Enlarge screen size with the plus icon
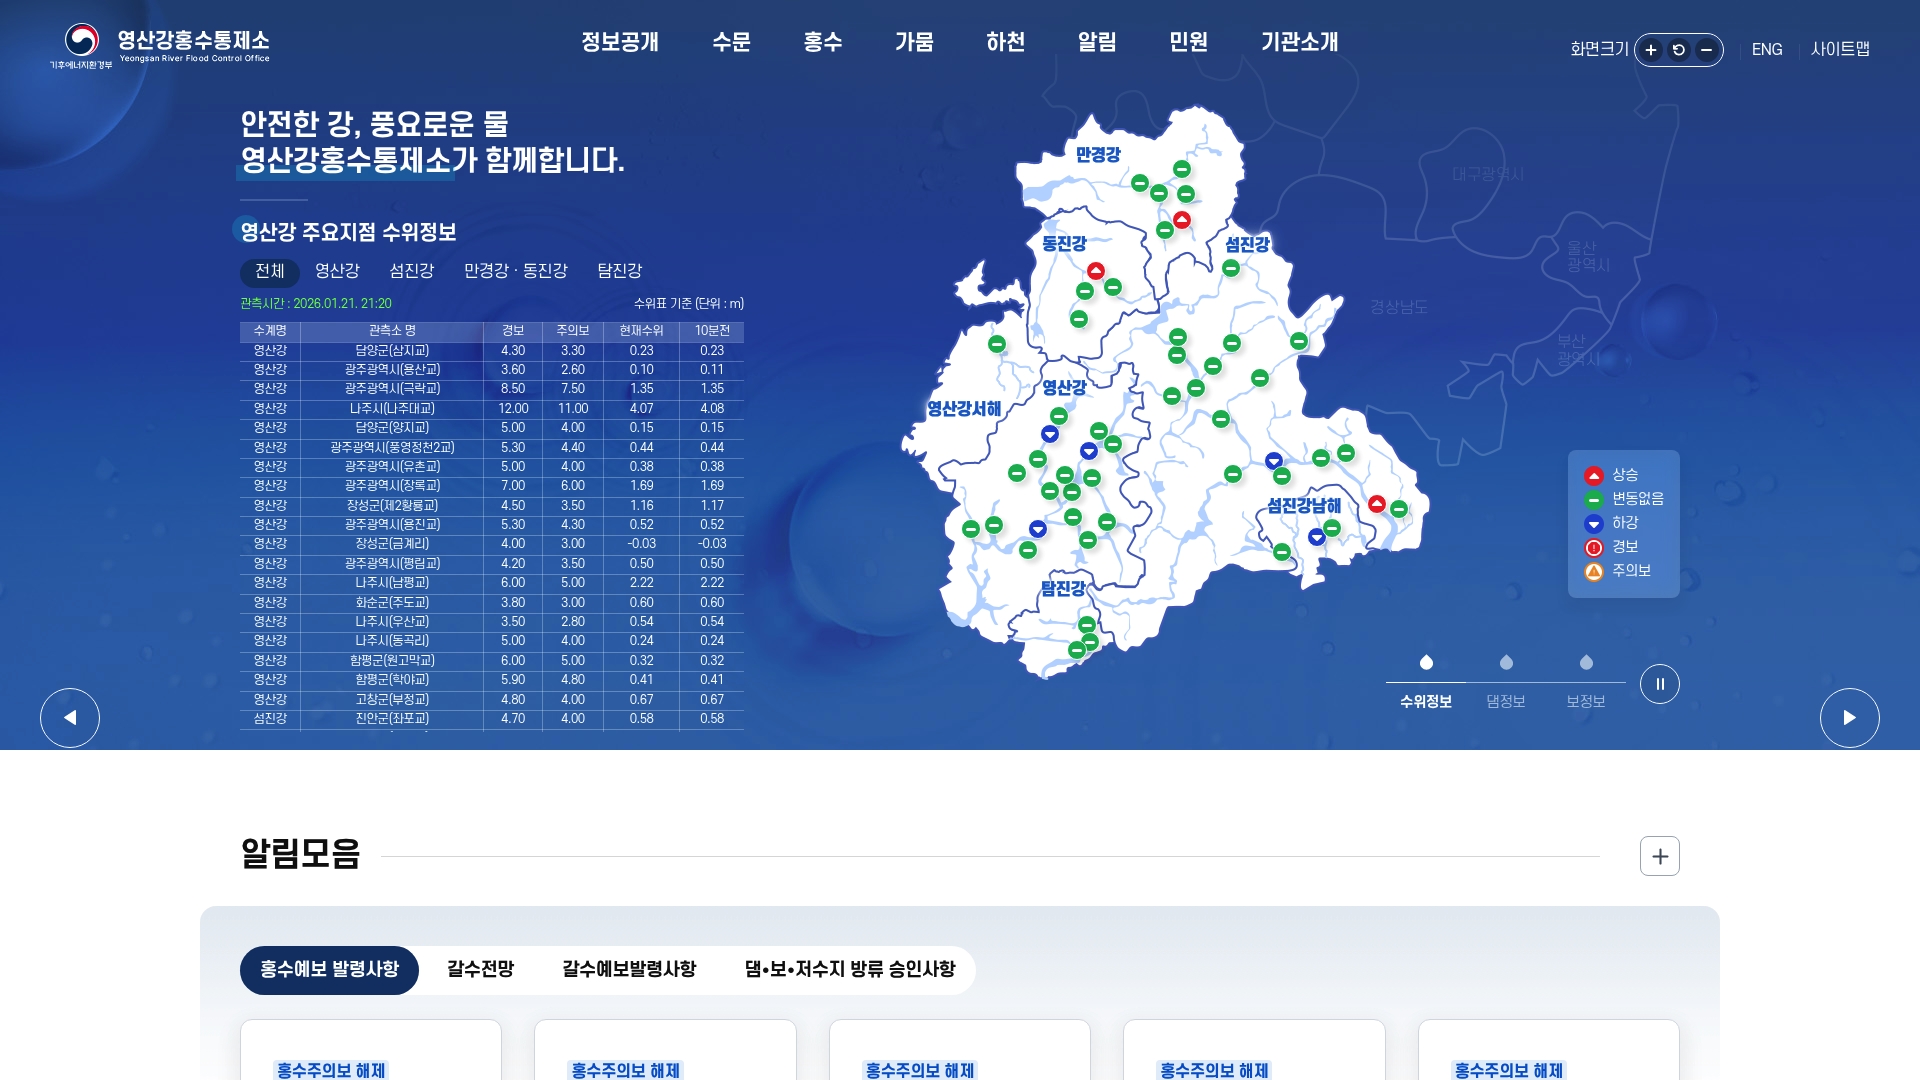The height and width of the screenshot is (1080, 1920). (x=1649, y=49)
